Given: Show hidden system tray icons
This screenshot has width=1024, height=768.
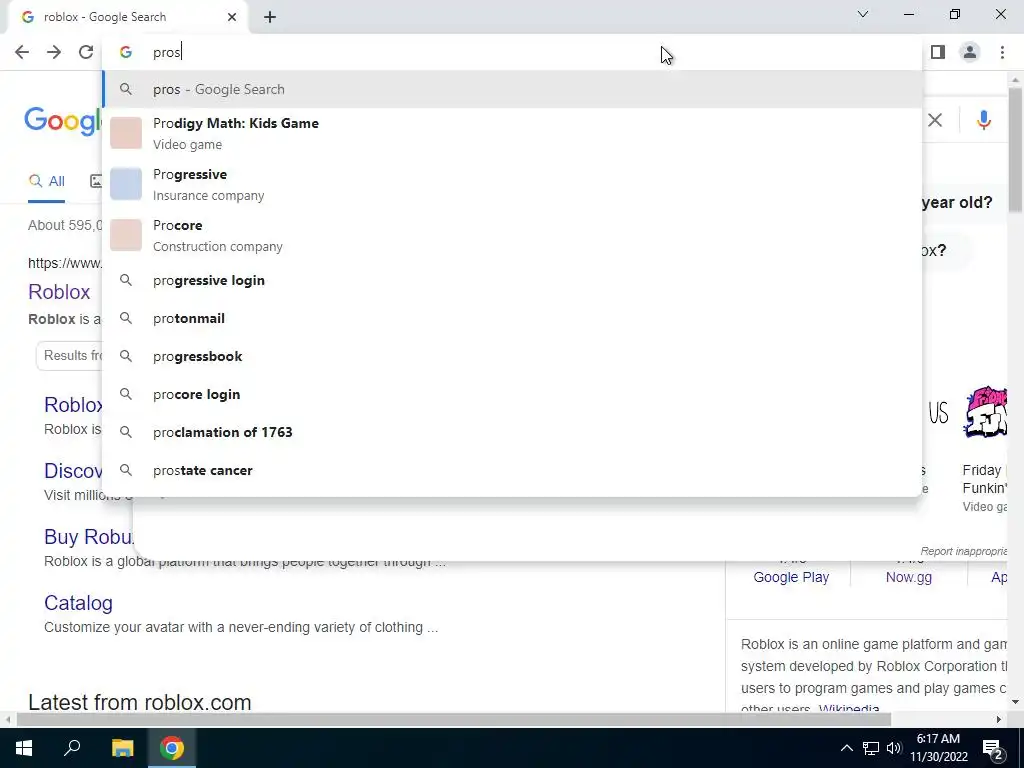Looking at the screenshot, I should click(x=846, y=748).
